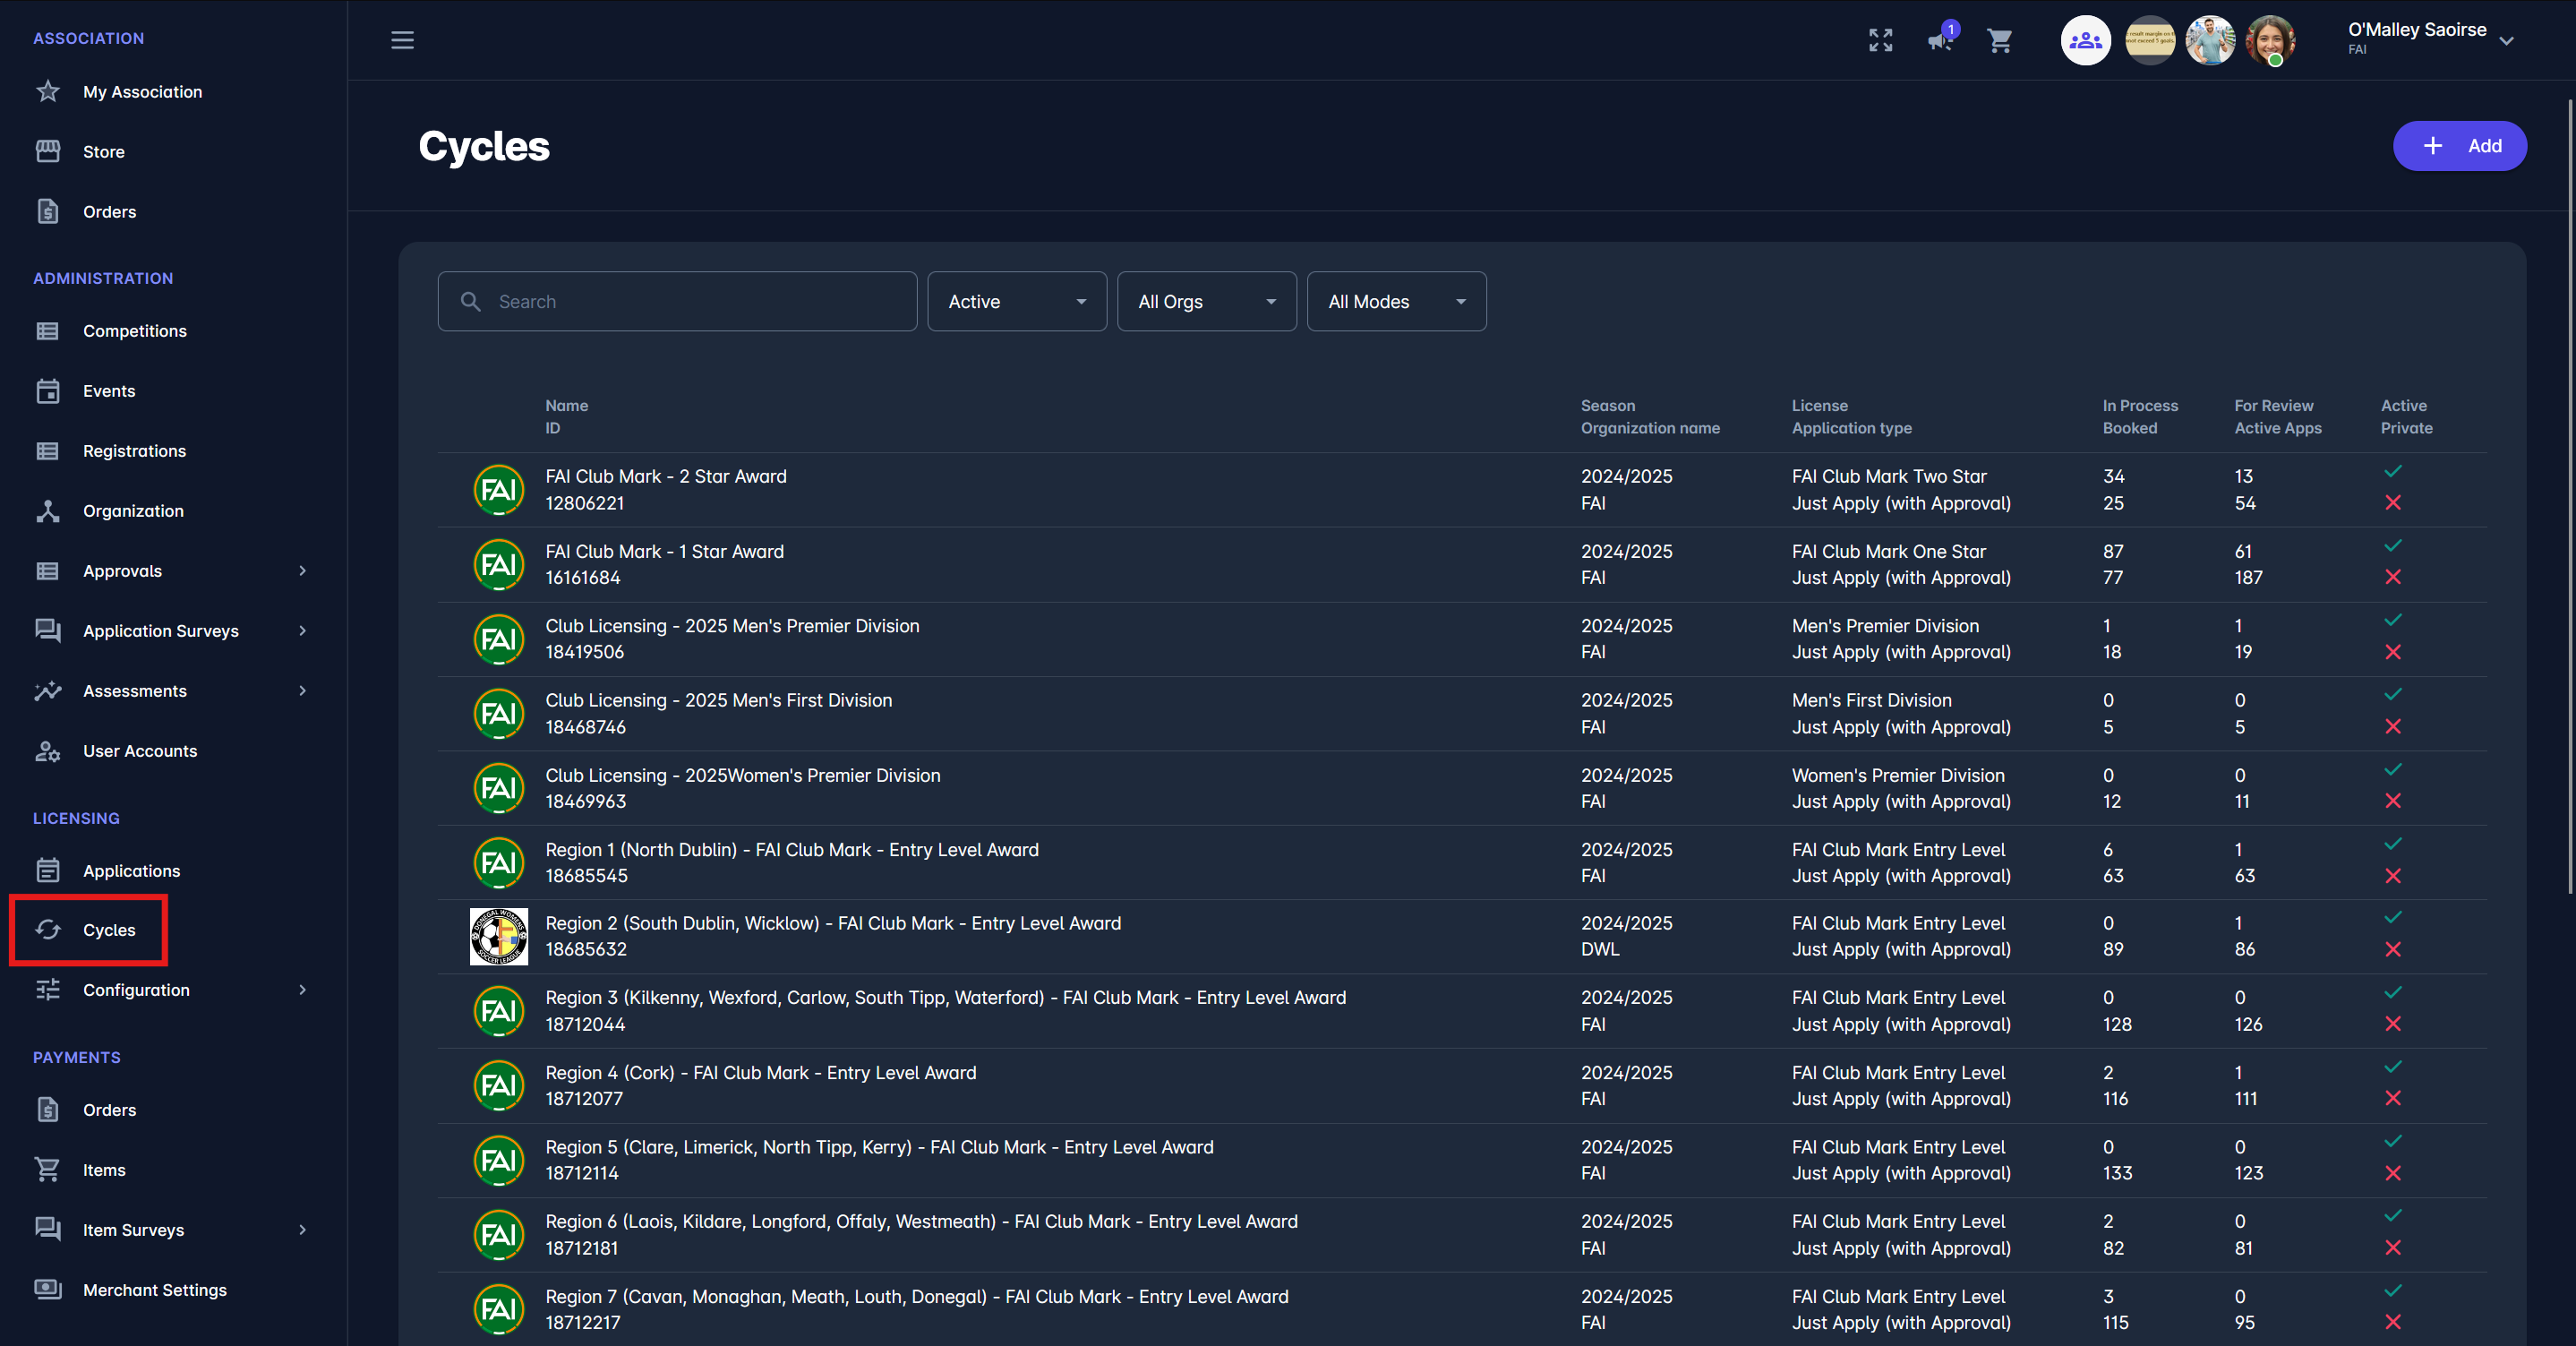The width and height of the screenshot is (2576, 1346).
Task: Toggle Active checkmark for 2 Star Award
Action: pos(2392,471)
